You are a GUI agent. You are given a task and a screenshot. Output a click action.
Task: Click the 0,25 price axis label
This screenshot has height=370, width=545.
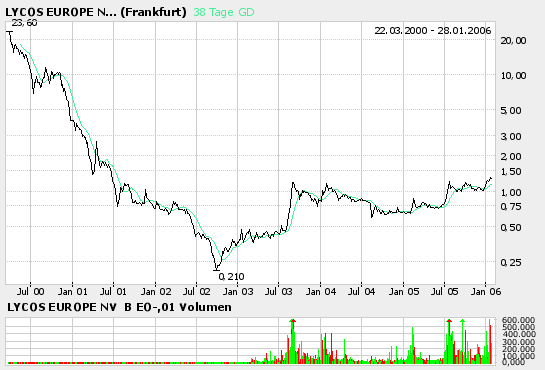(x=511, y=262)
